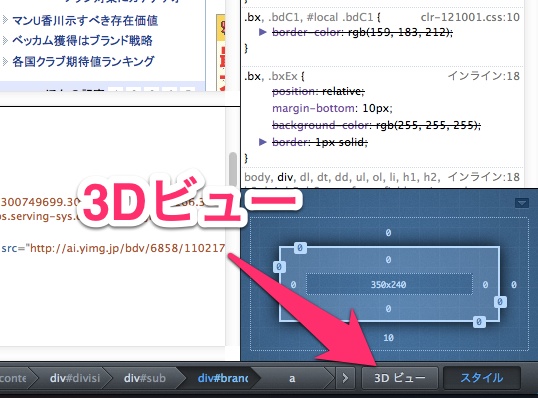
Task: Click the 350x240 content size in box model
Action: point(388,284)
